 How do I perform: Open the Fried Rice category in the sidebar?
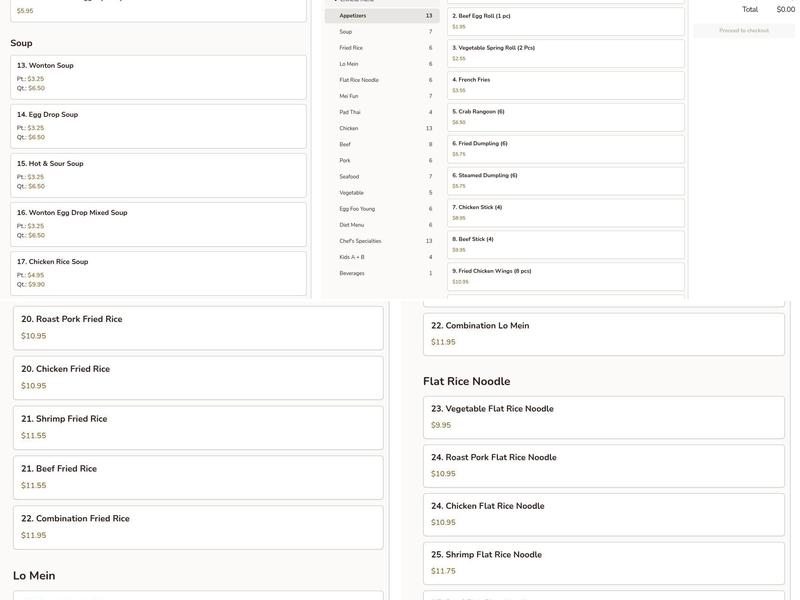pyautogui.click(x=382, y=48)
